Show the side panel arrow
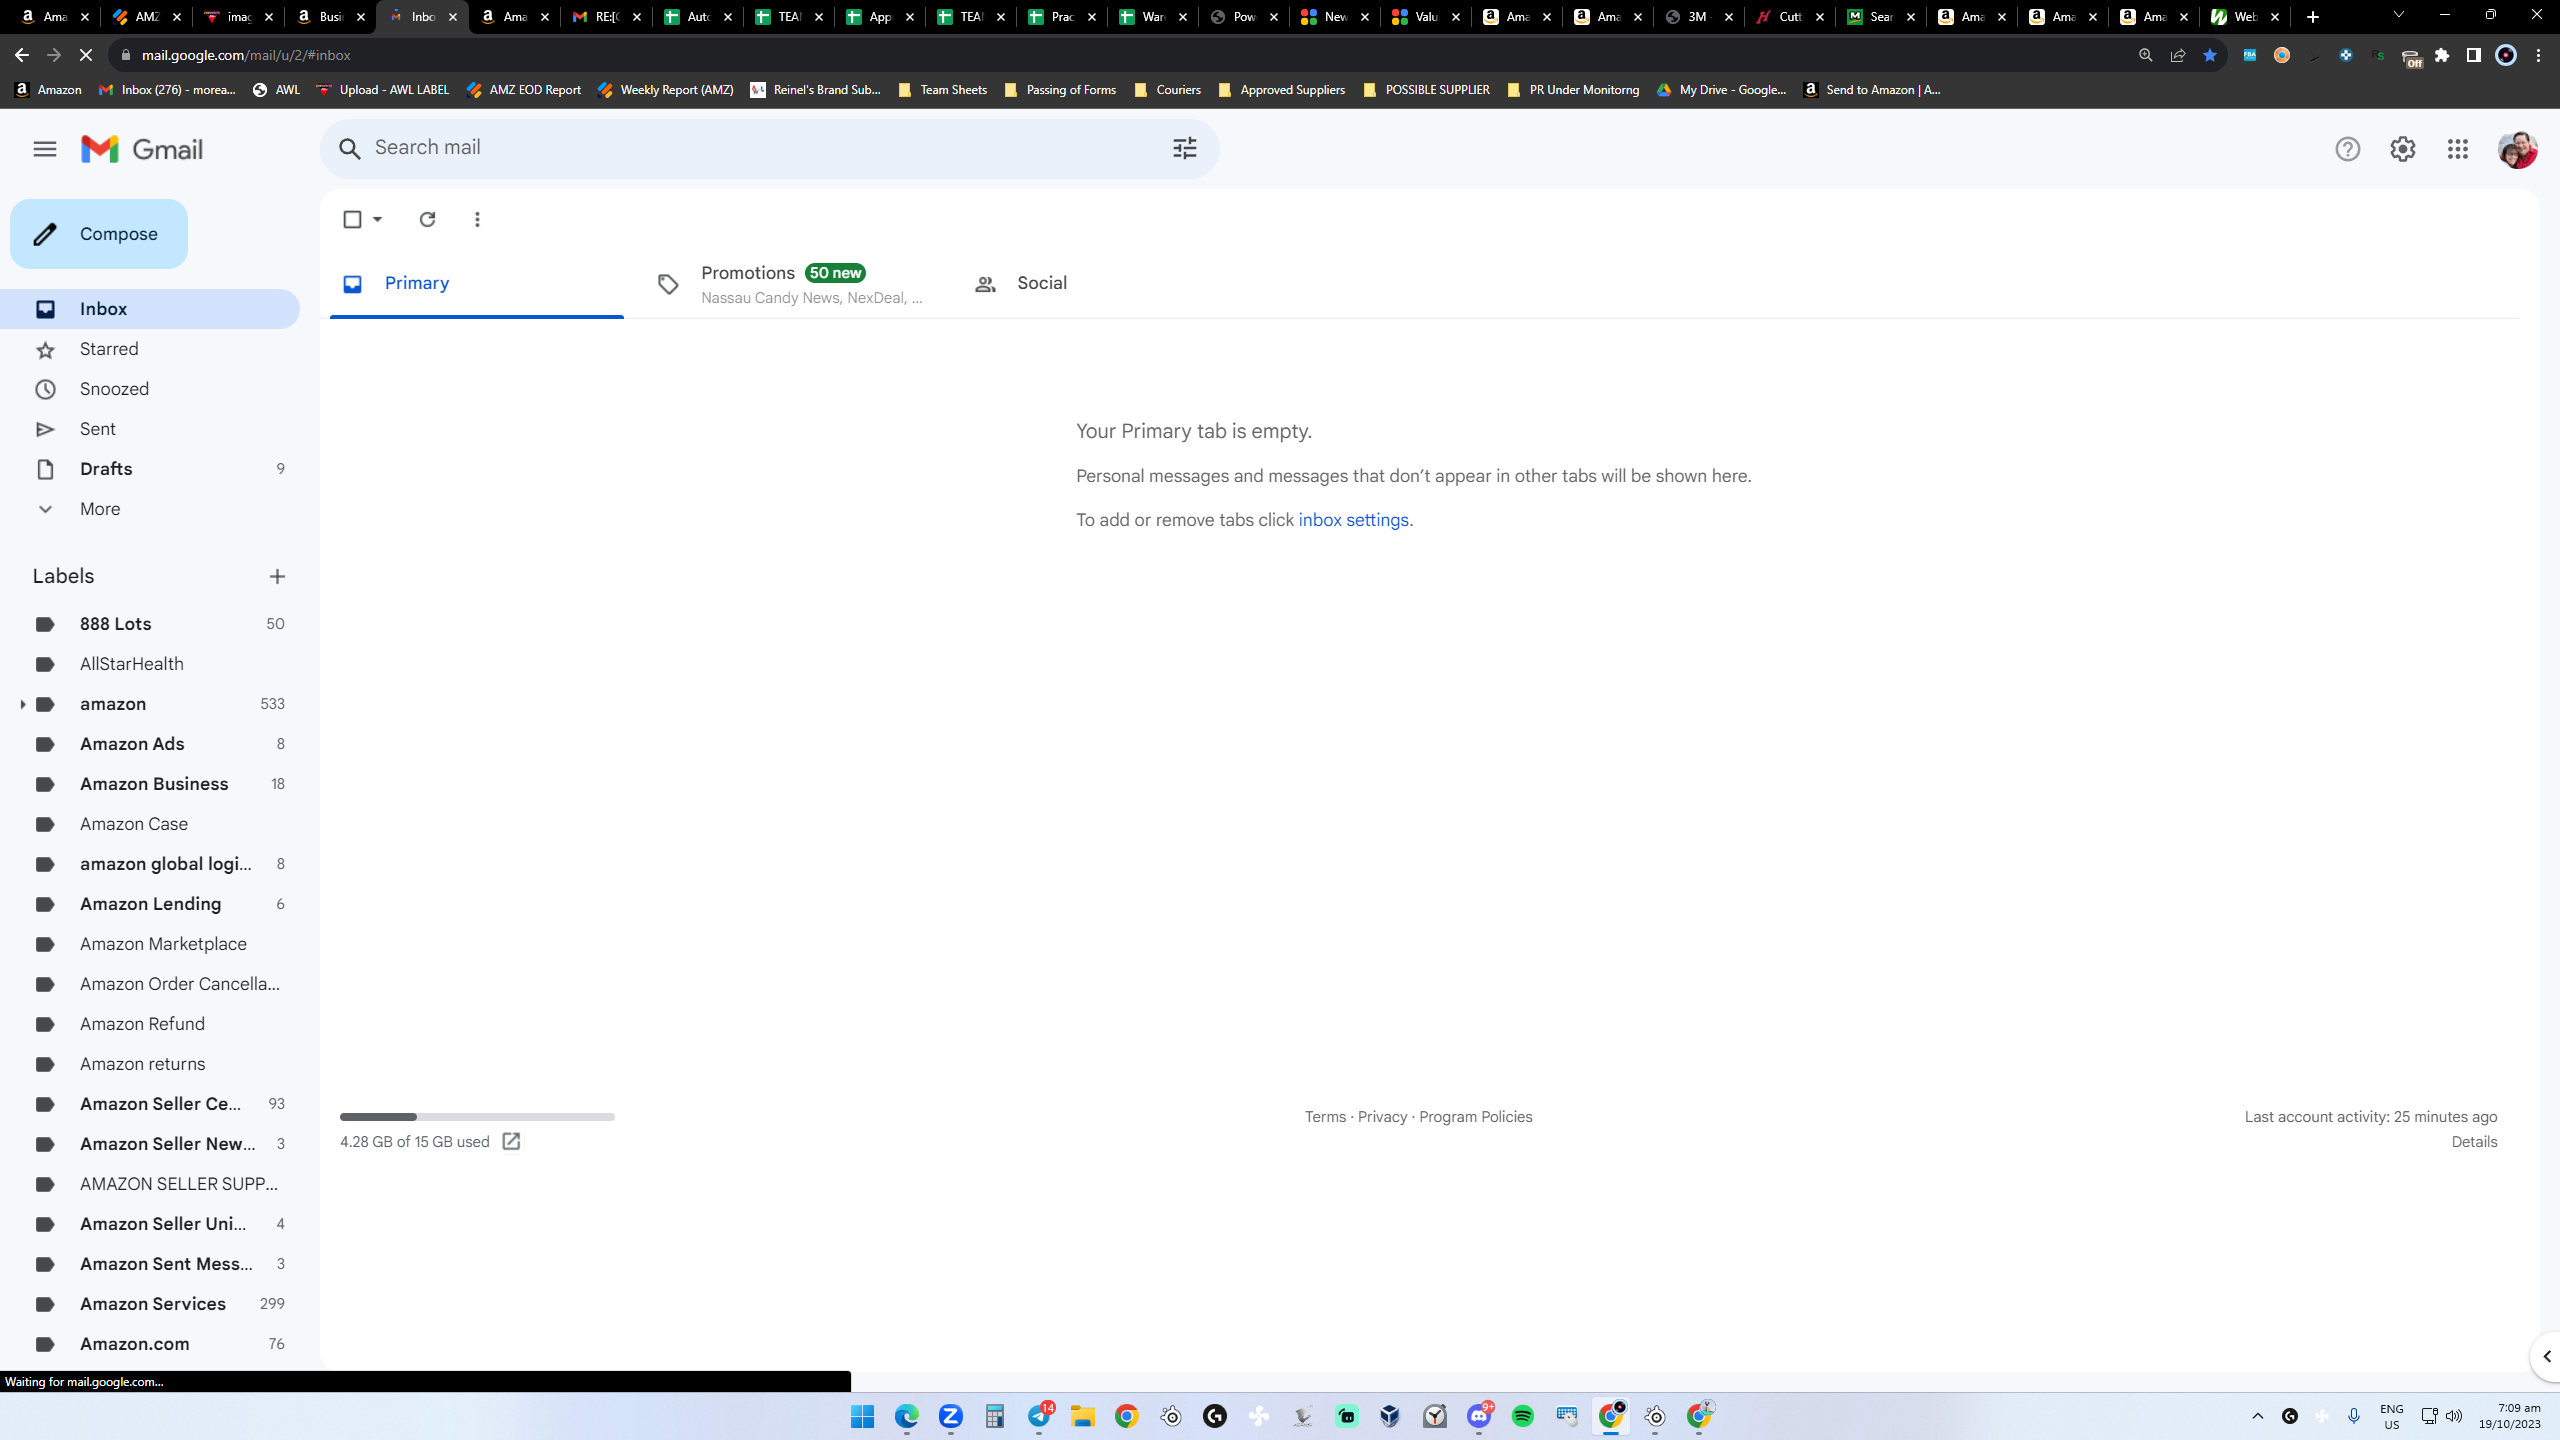Viewport: 2560px width, 1440px height. 2547,1357
